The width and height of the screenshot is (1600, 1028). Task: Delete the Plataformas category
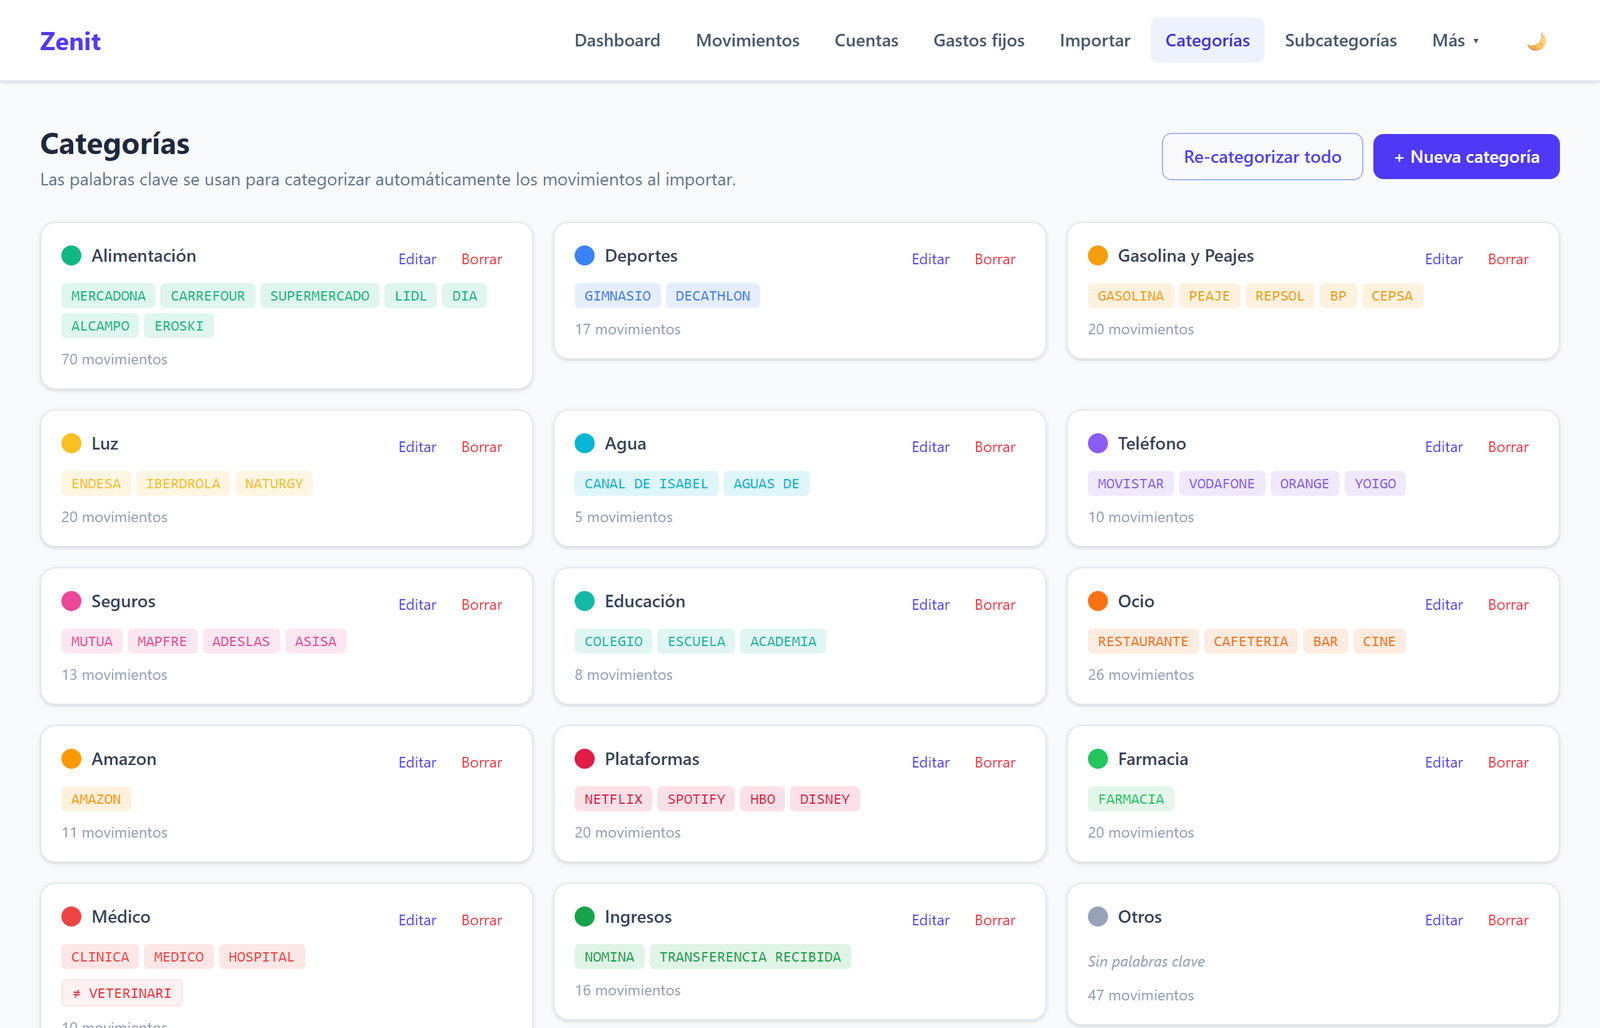tap(995, 763)
